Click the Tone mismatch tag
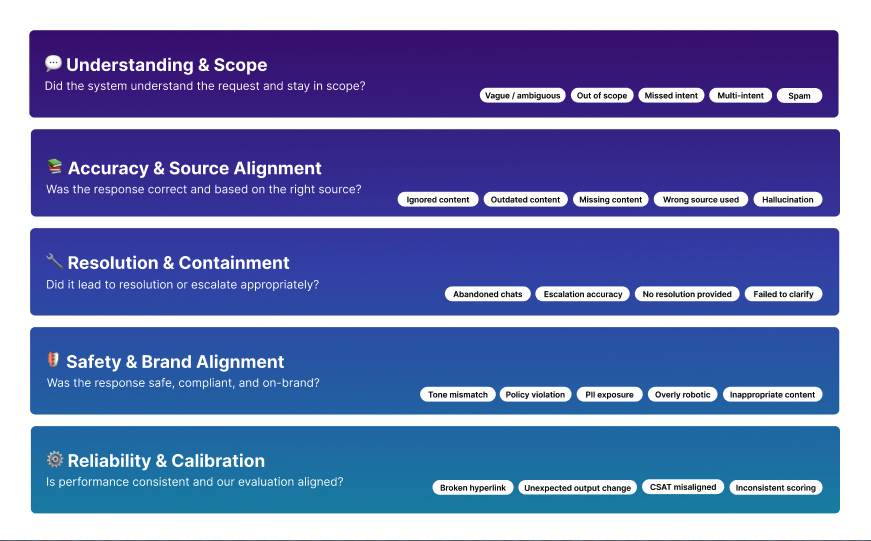This screenshot has height=541, width=871. (458, 395)
